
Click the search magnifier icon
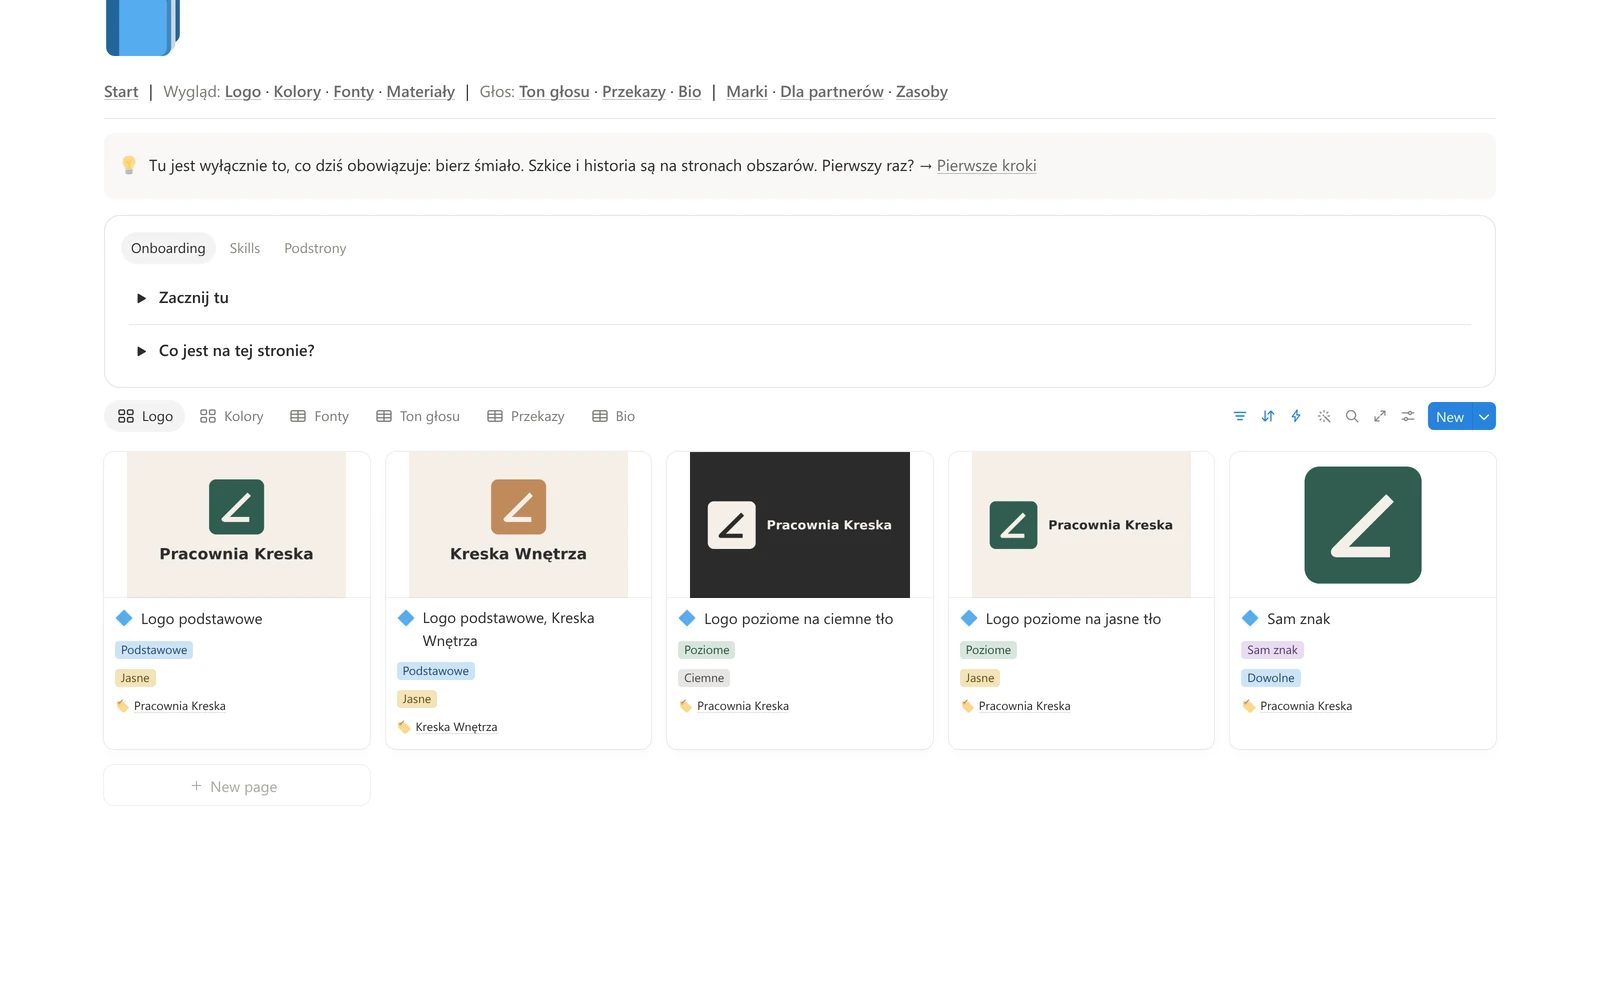pos(1352,416)
